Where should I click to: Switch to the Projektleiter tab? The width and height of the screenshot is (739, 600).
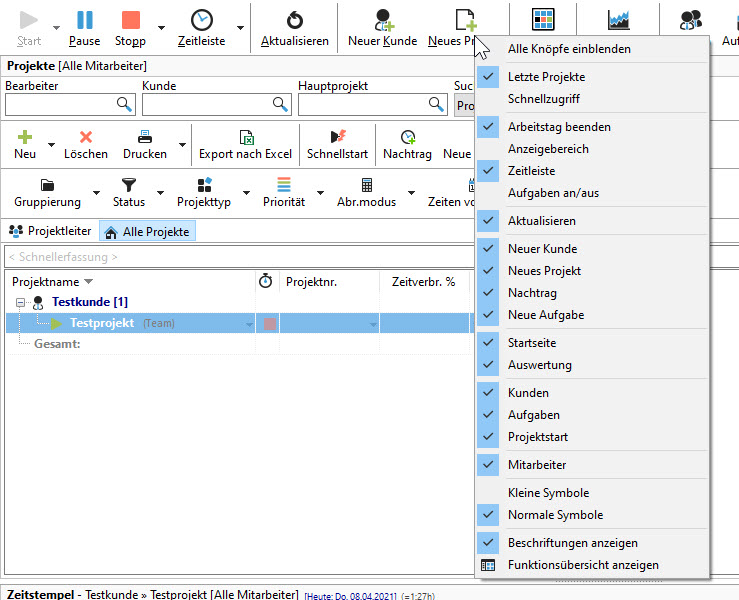point(50,231)
